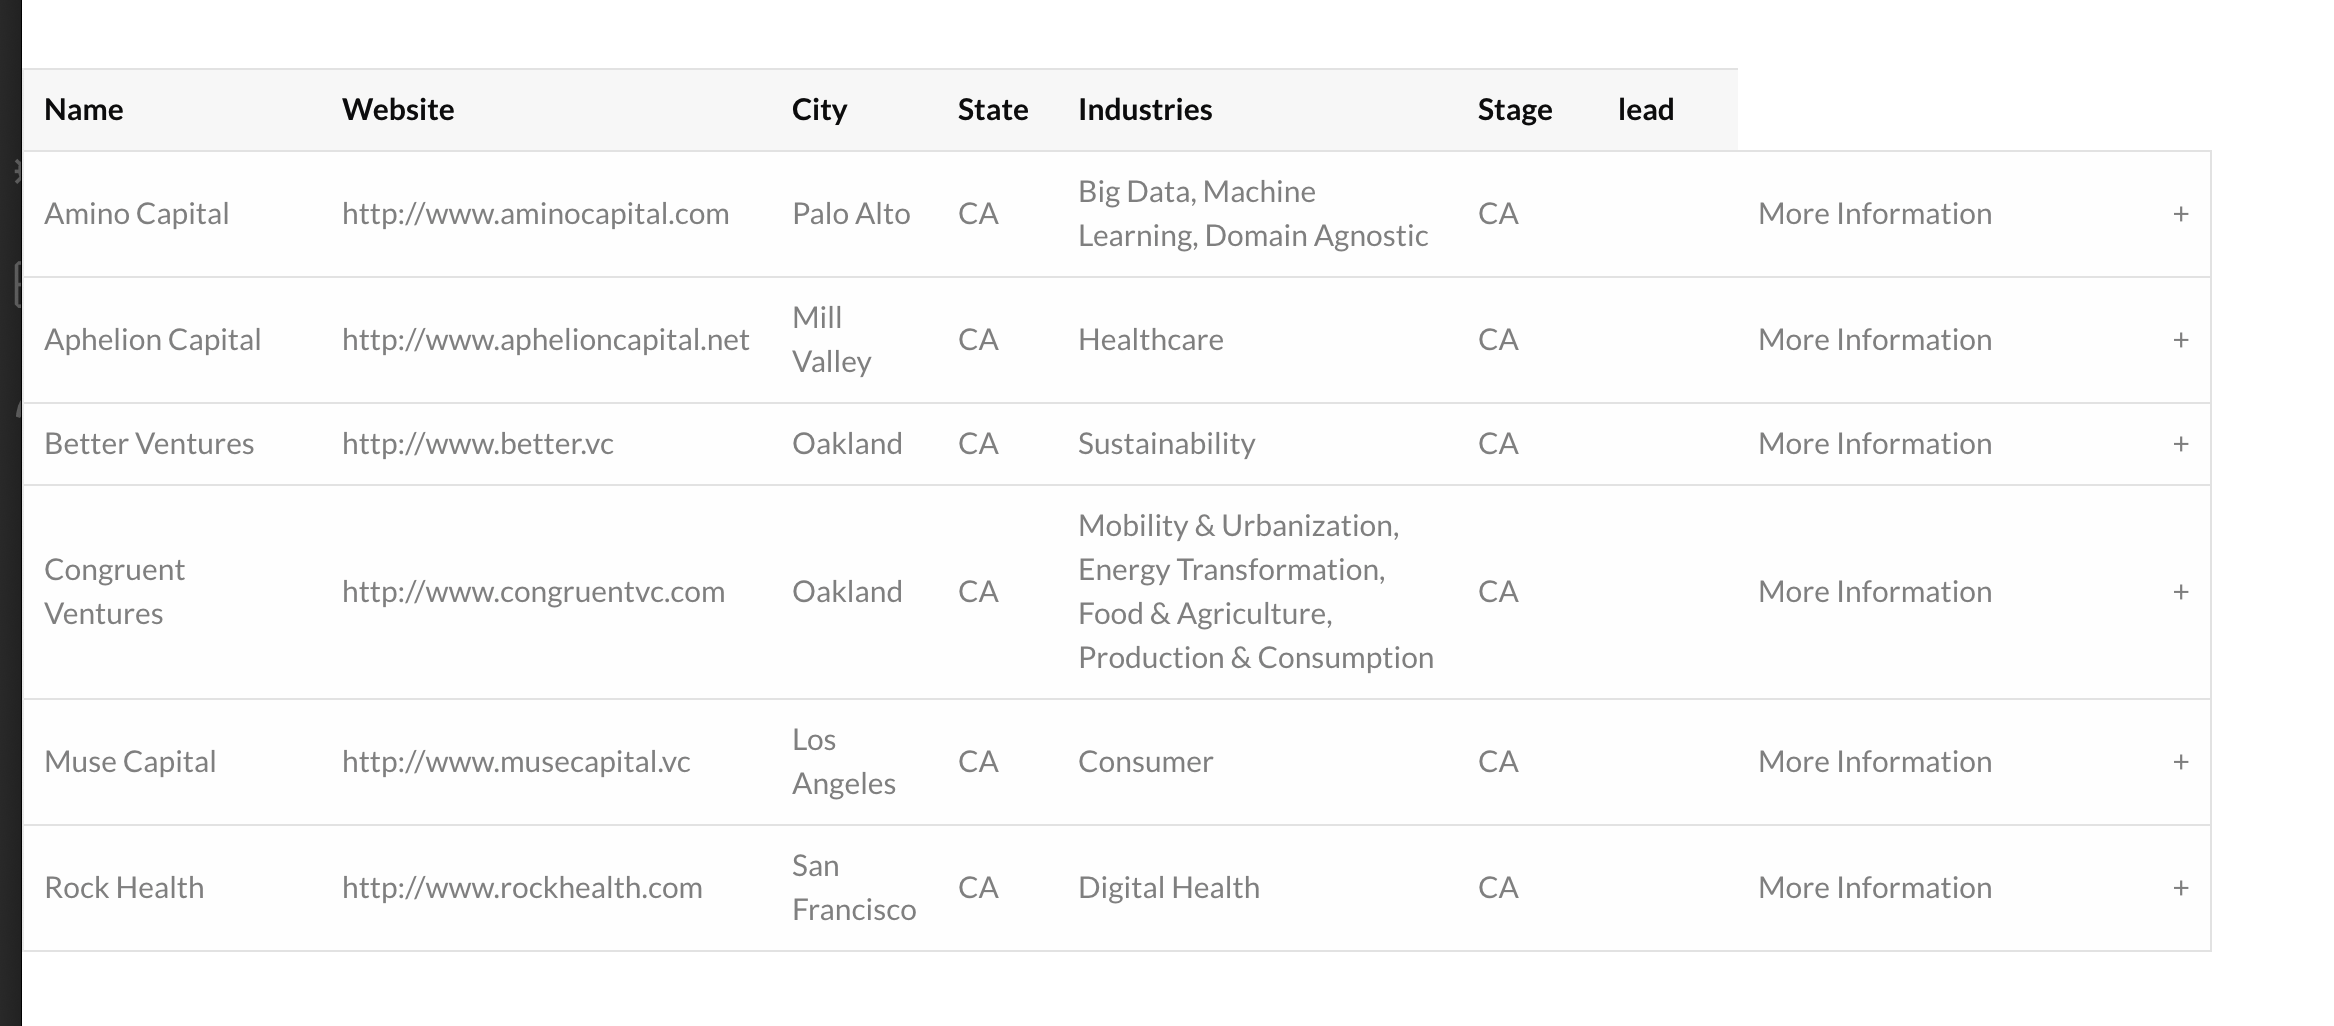Sort by the Website column header
This screenshot has width=2334, height=1026.
pyautogui.click(x=398, y=110)
